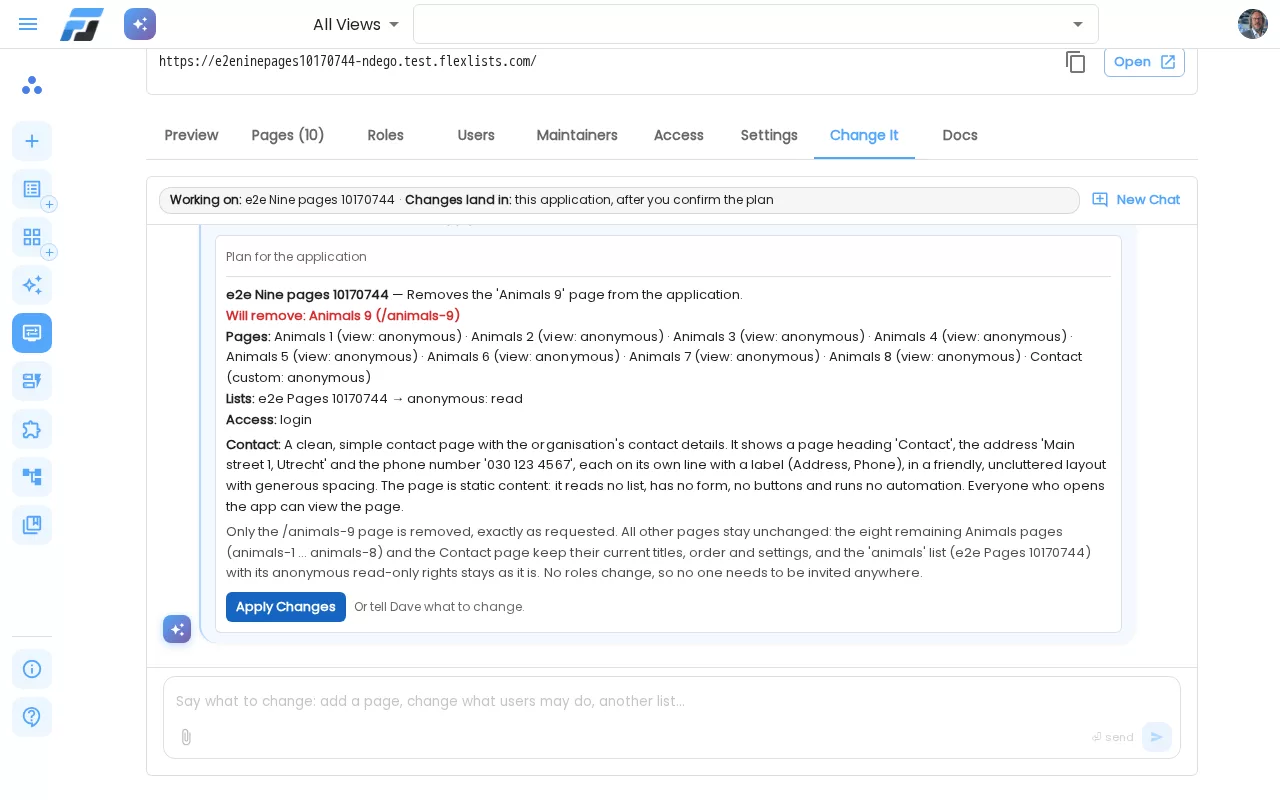1280x800 pixels.
Task: Go to the Users tab
Action: (x=476, y=135)
